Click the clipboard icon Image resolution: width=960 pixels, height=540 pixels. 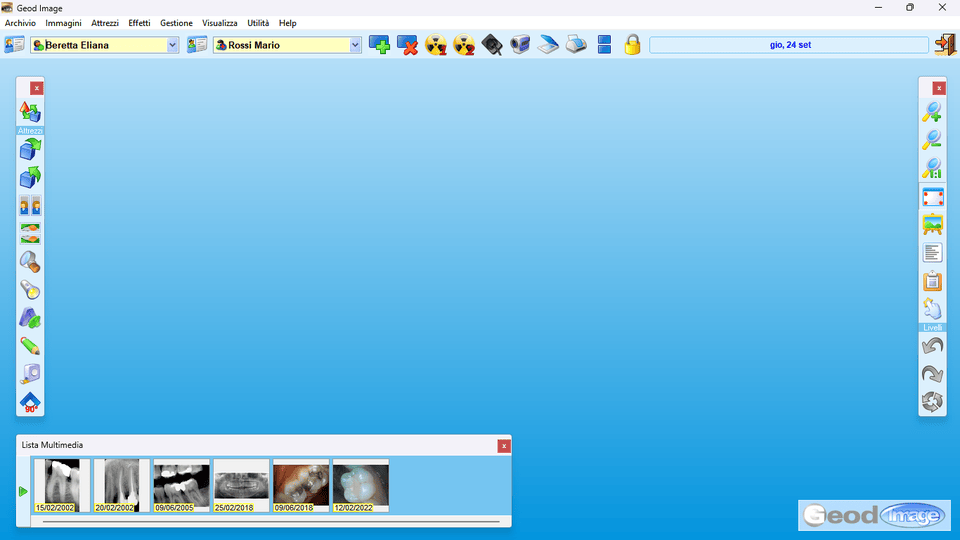pos(932,281)
